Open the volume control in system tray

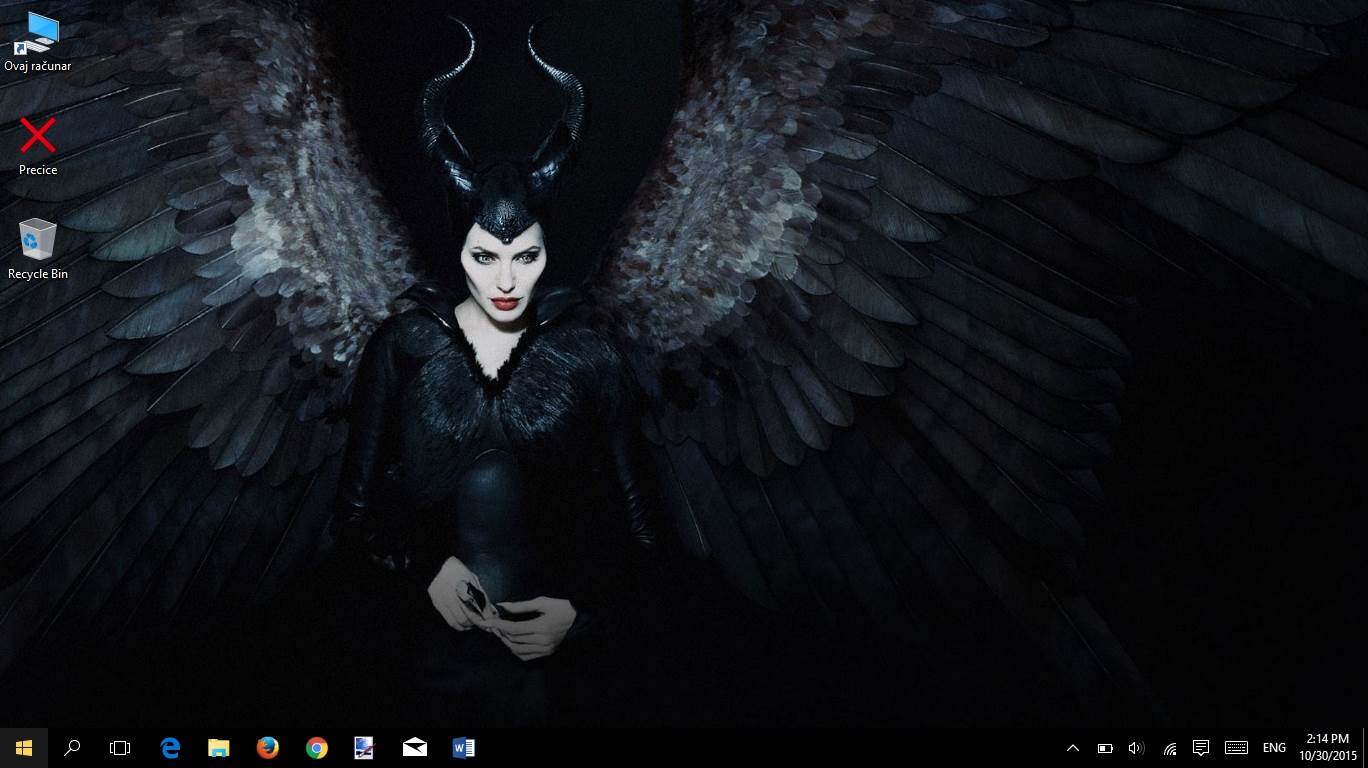[1136, 748]
